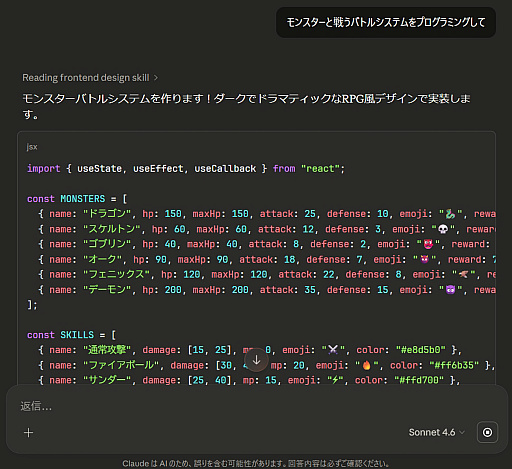
Task: Click the ドラゴン monster row
Action: (267, 214)
